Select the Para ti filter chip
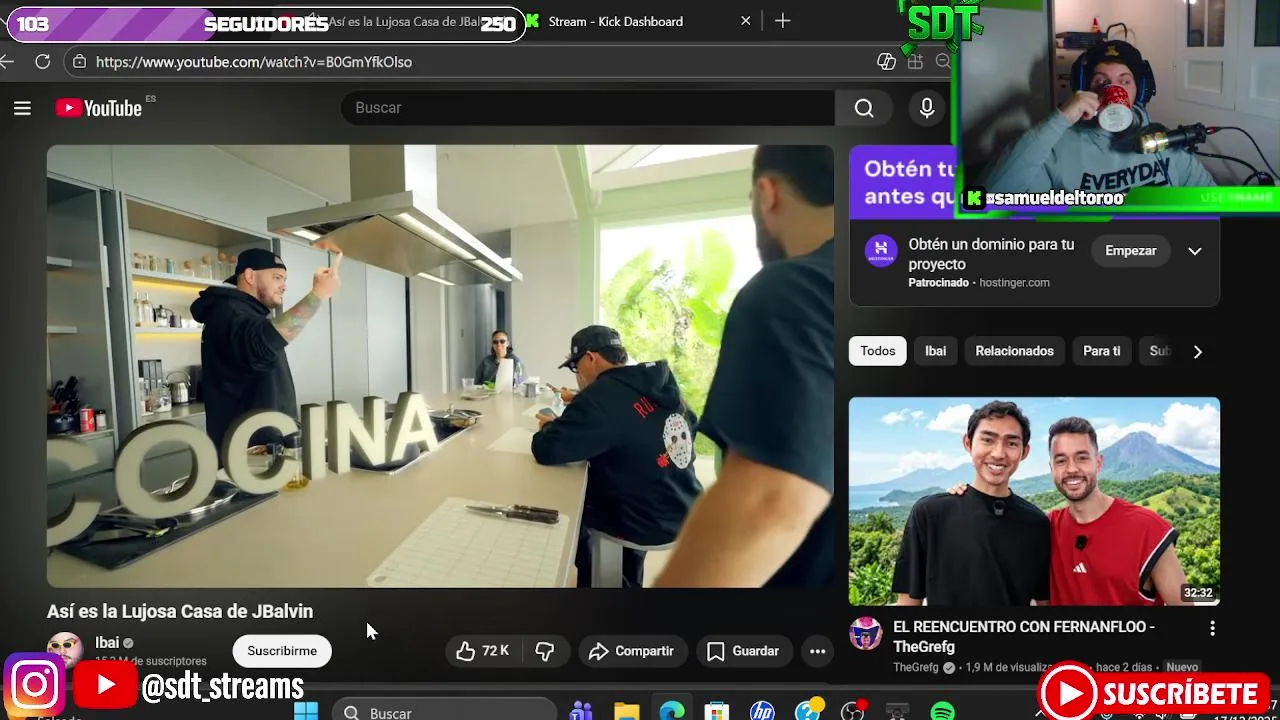Image resolution: width=1280 pixels, height=720 pixels. (x=1102, y=351)
